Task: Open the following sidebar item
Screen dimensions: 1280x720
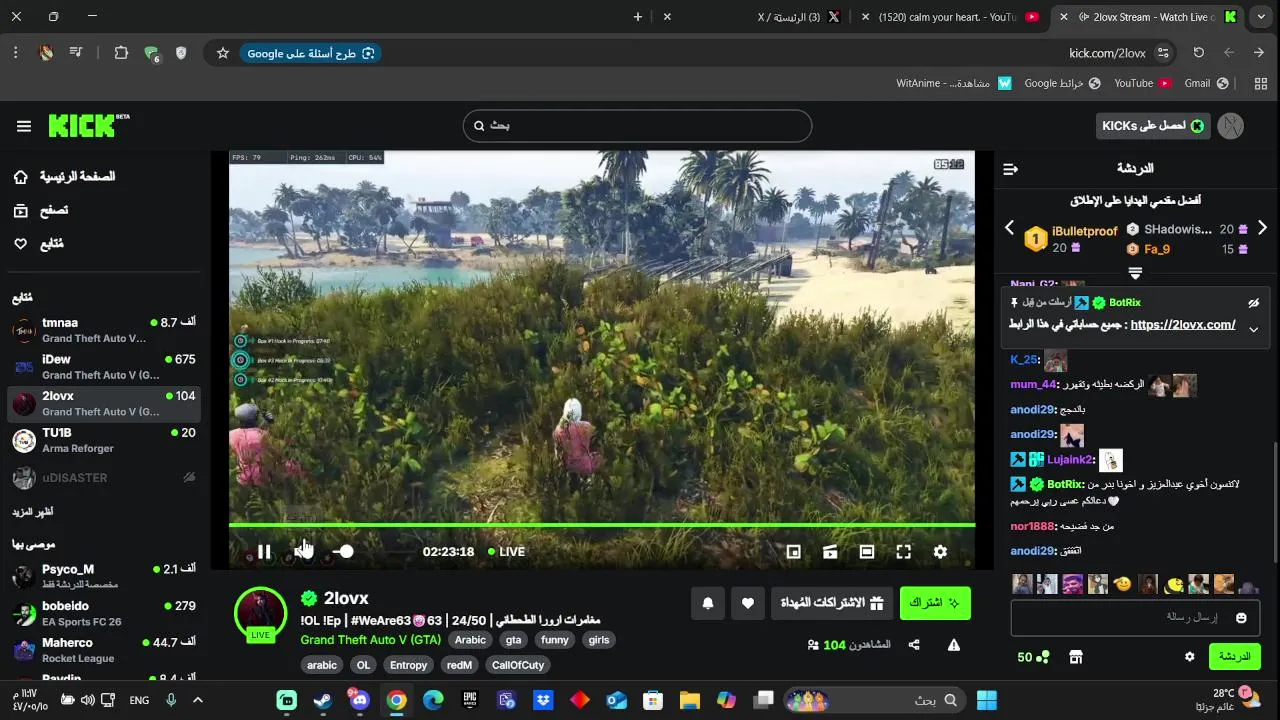Action: (38, 244)
